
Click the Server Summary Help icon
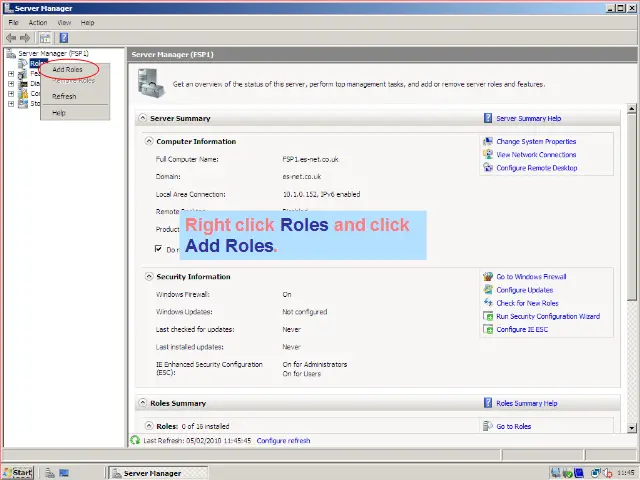[488, 118]
